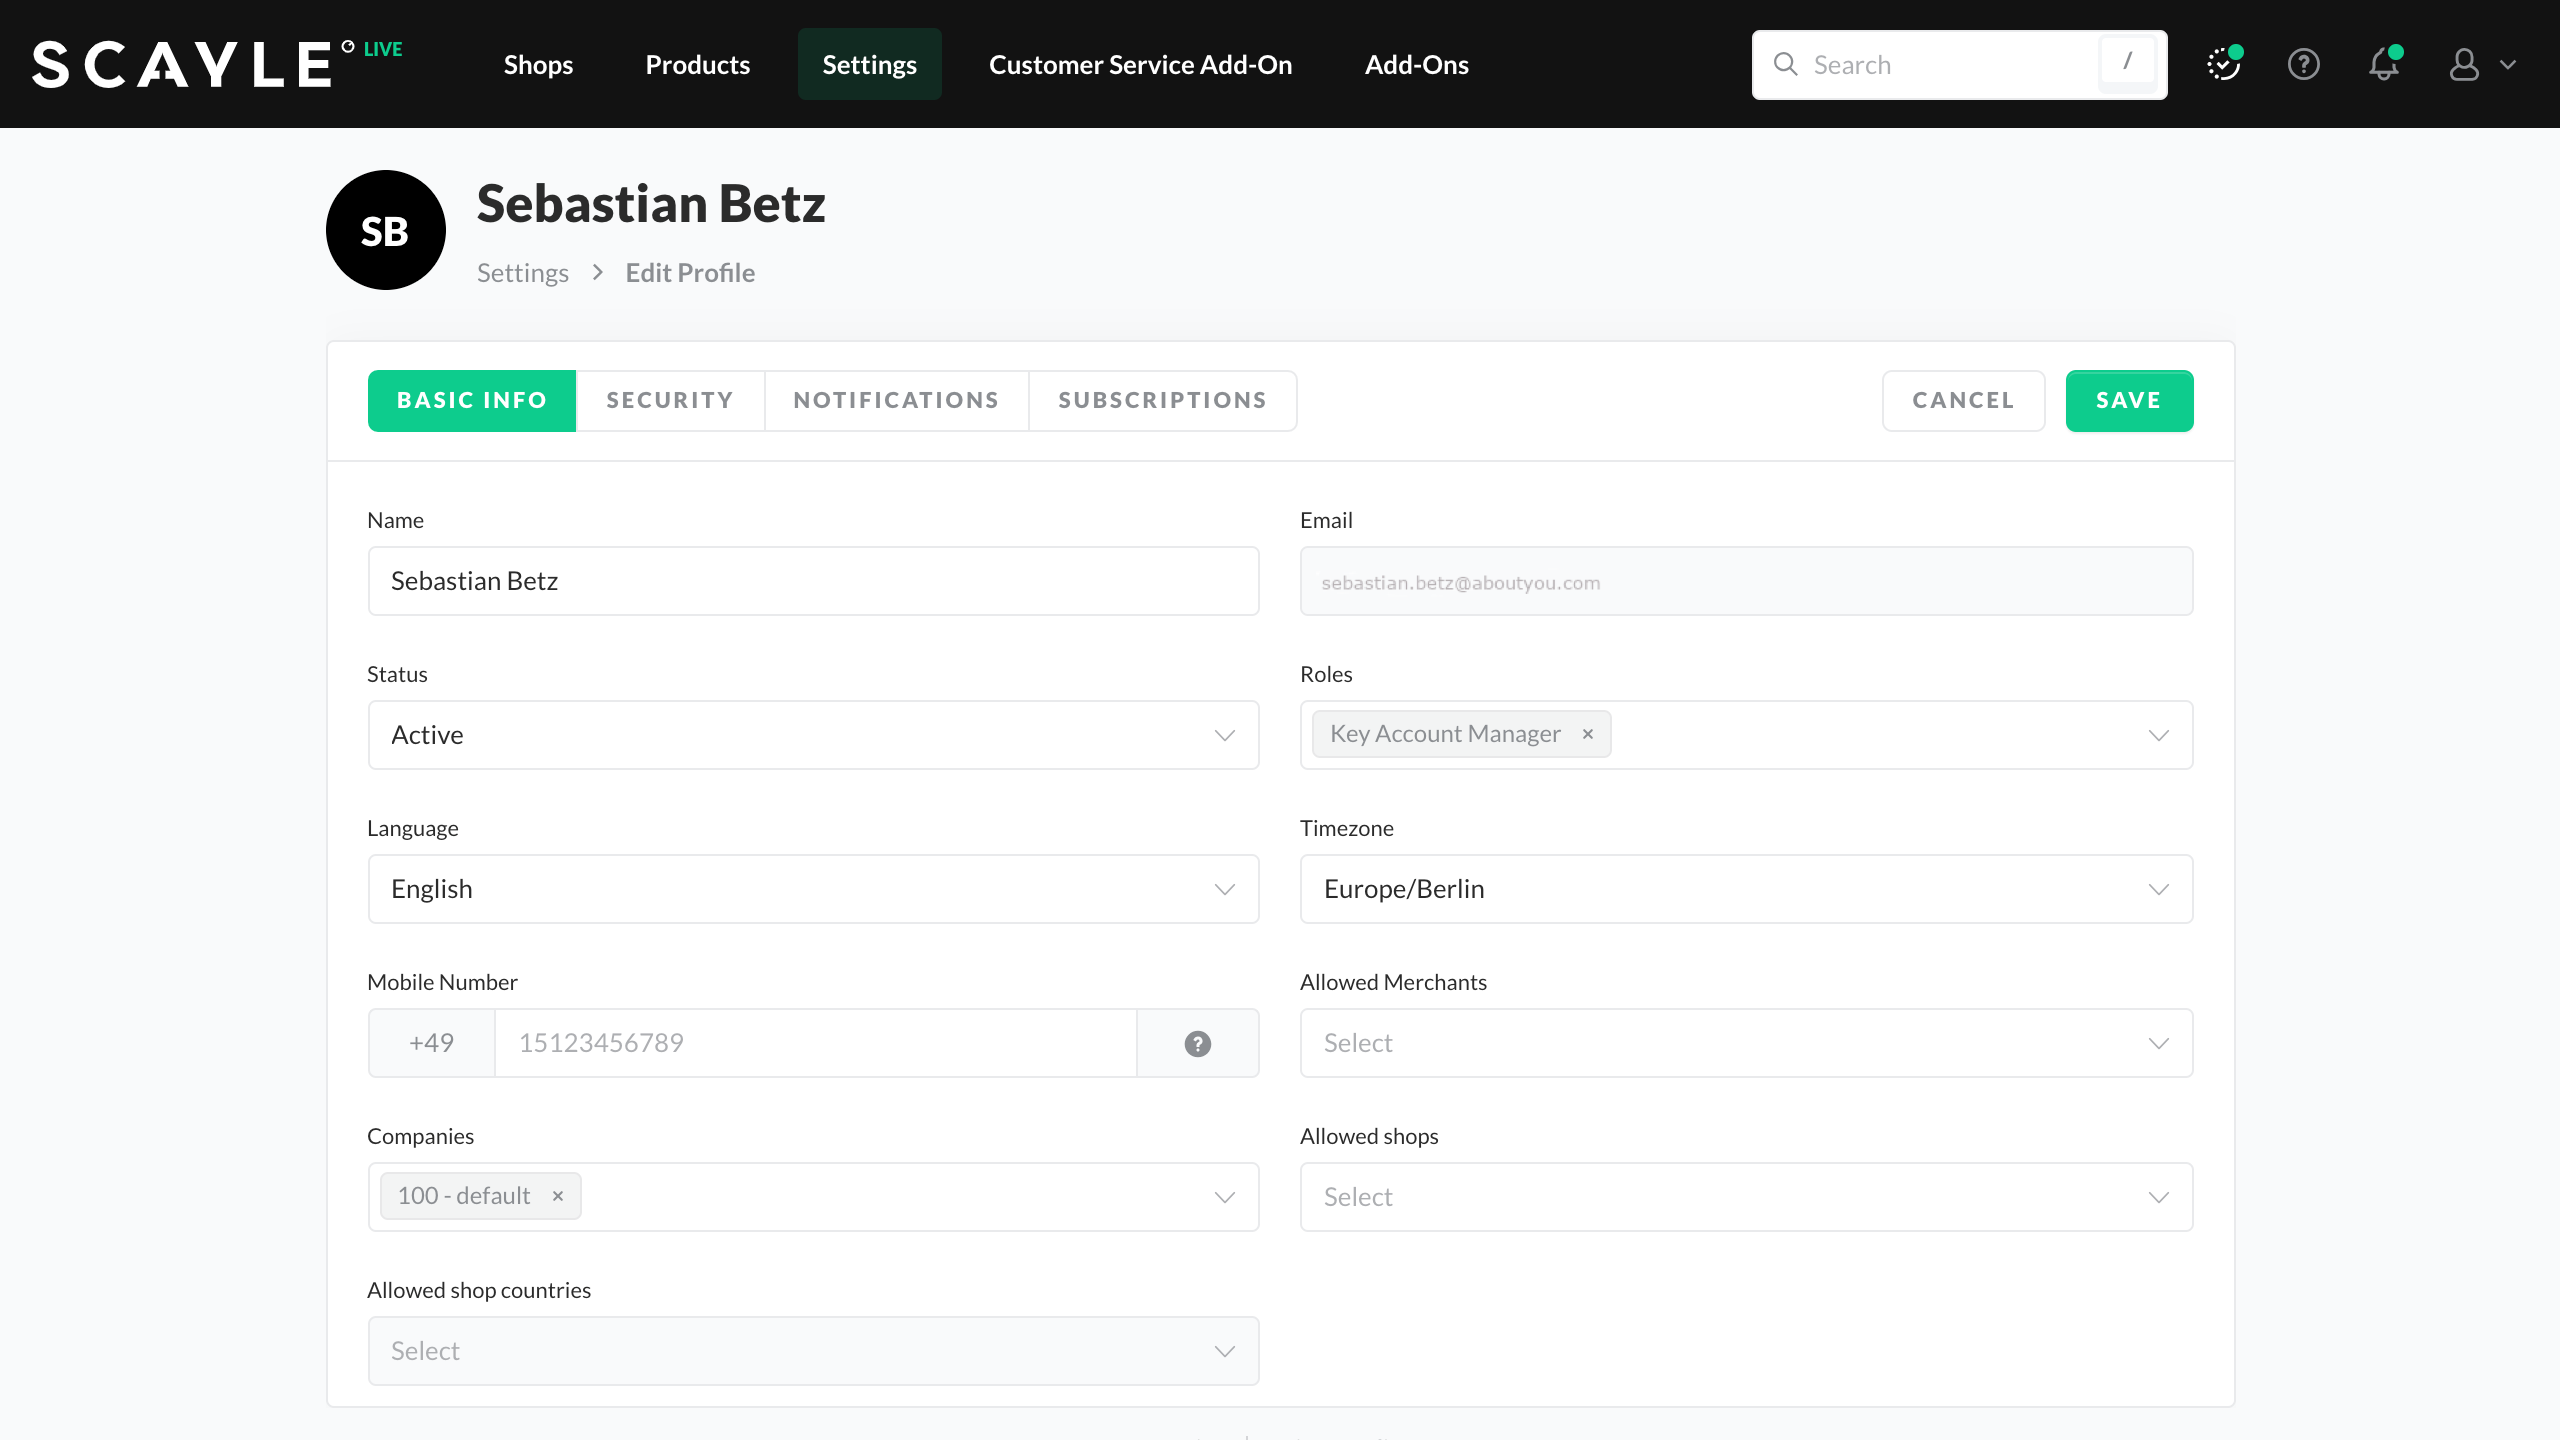Open the Allowed shops select

coord(1745,1197)
